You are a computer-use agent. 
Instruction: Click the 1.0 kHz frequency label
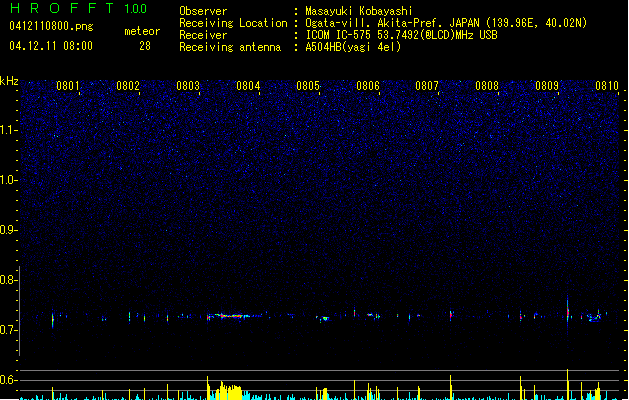coord(9,180)
